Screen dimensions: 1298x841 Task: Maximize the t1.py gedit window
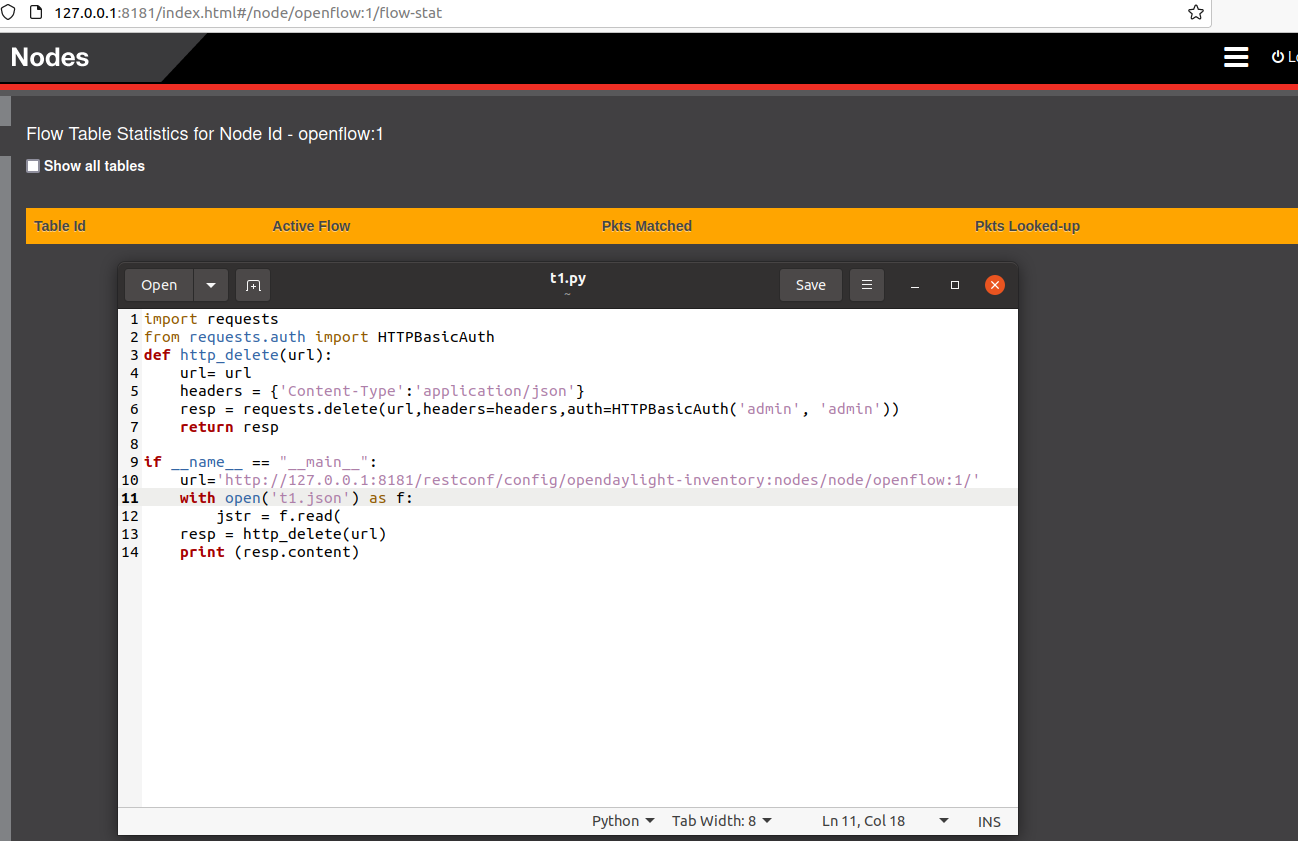[x=955, y=285]
